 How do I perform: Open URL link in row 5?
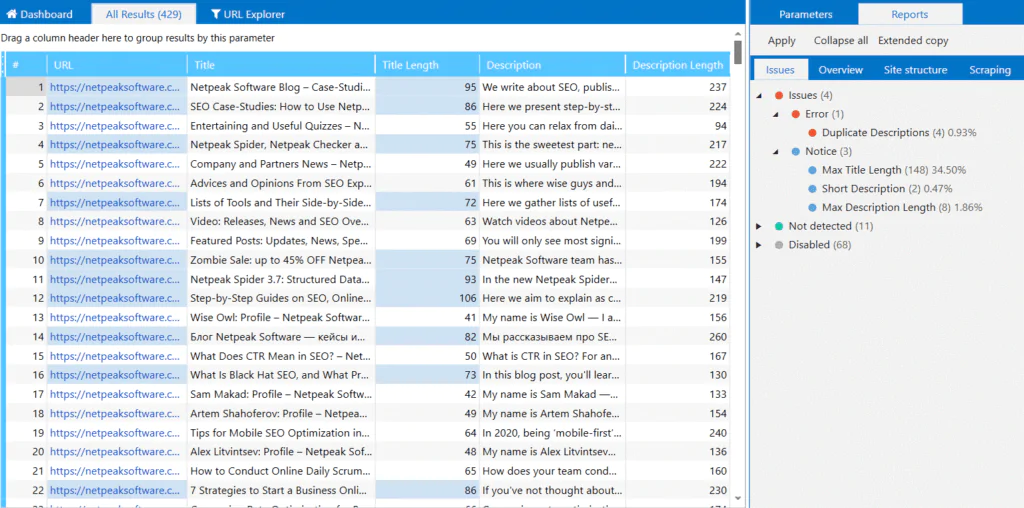coord(115,164)
